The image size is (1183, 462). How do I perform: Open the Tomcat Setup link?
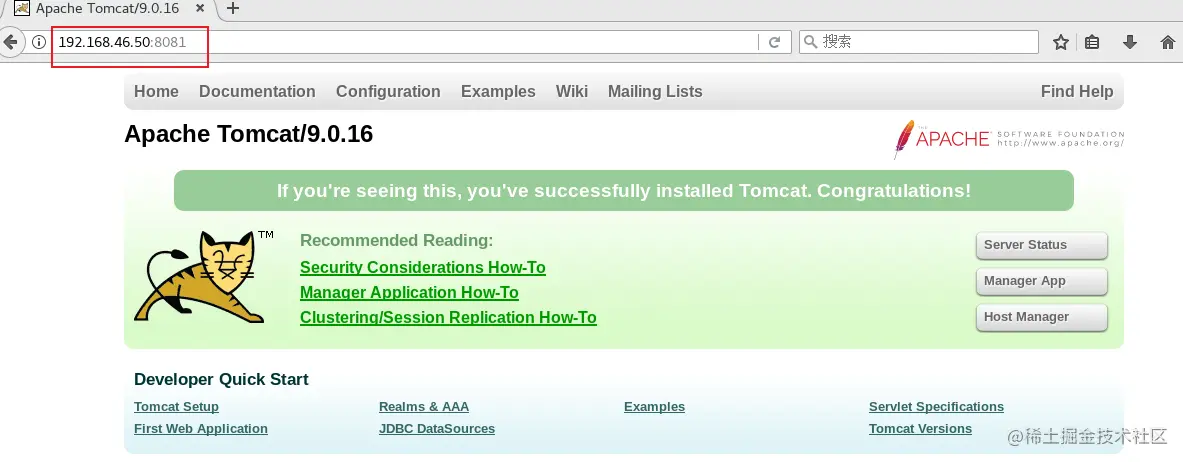[177, 407]
